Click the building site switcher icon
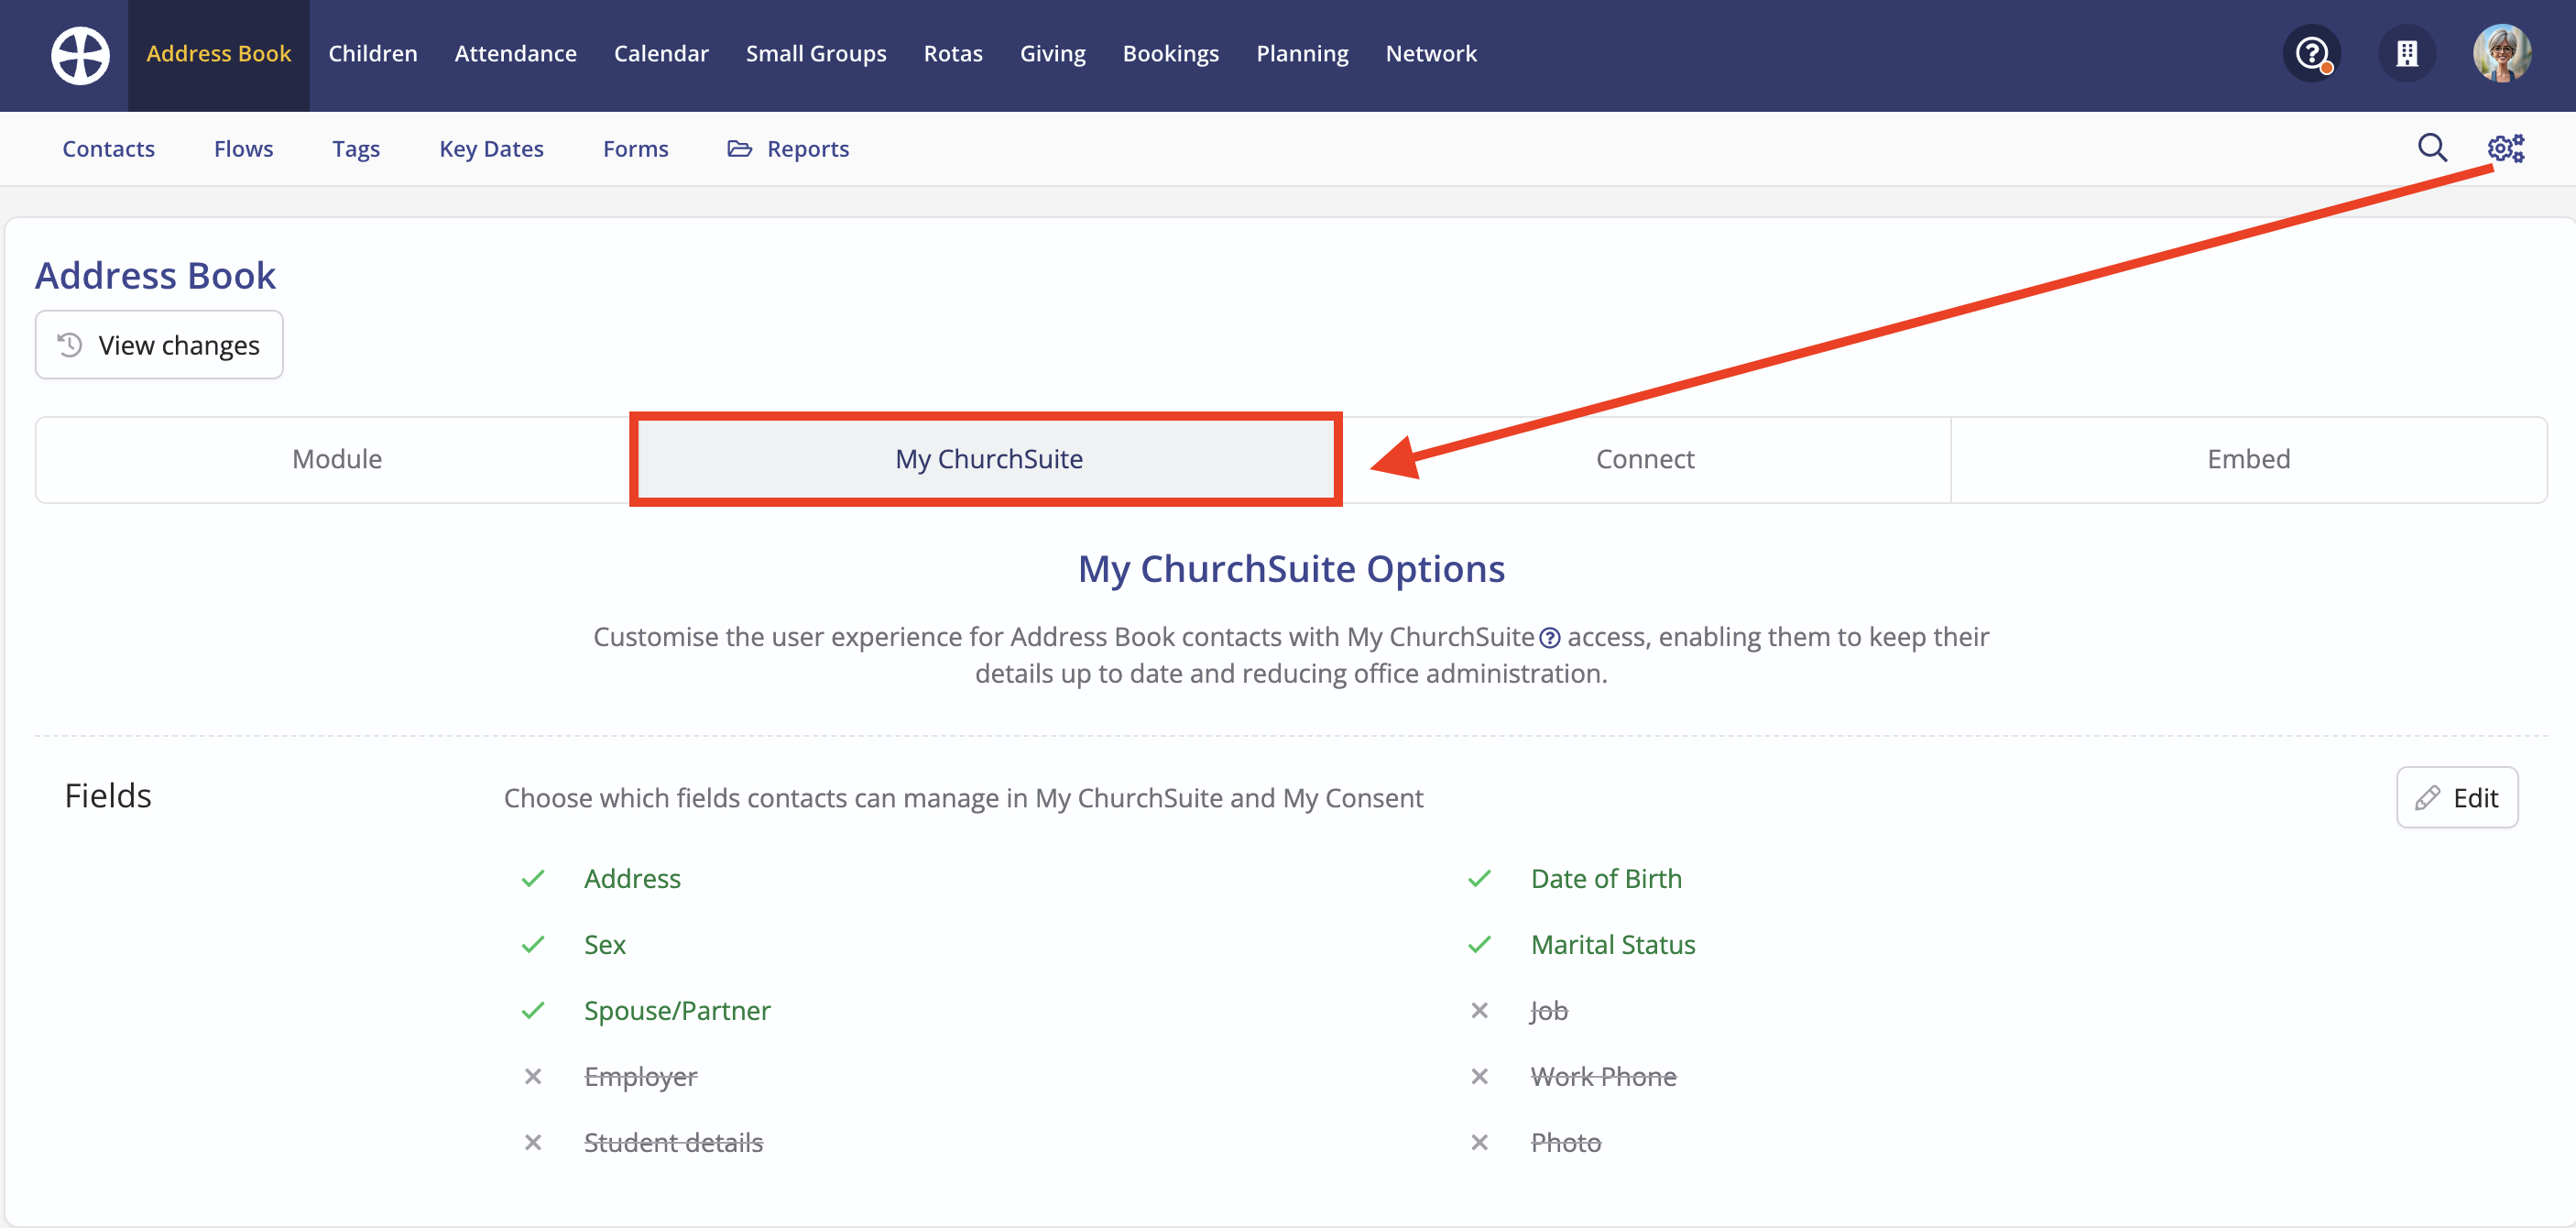This screenshot has width=2576, height=1228. [2407, 54]
